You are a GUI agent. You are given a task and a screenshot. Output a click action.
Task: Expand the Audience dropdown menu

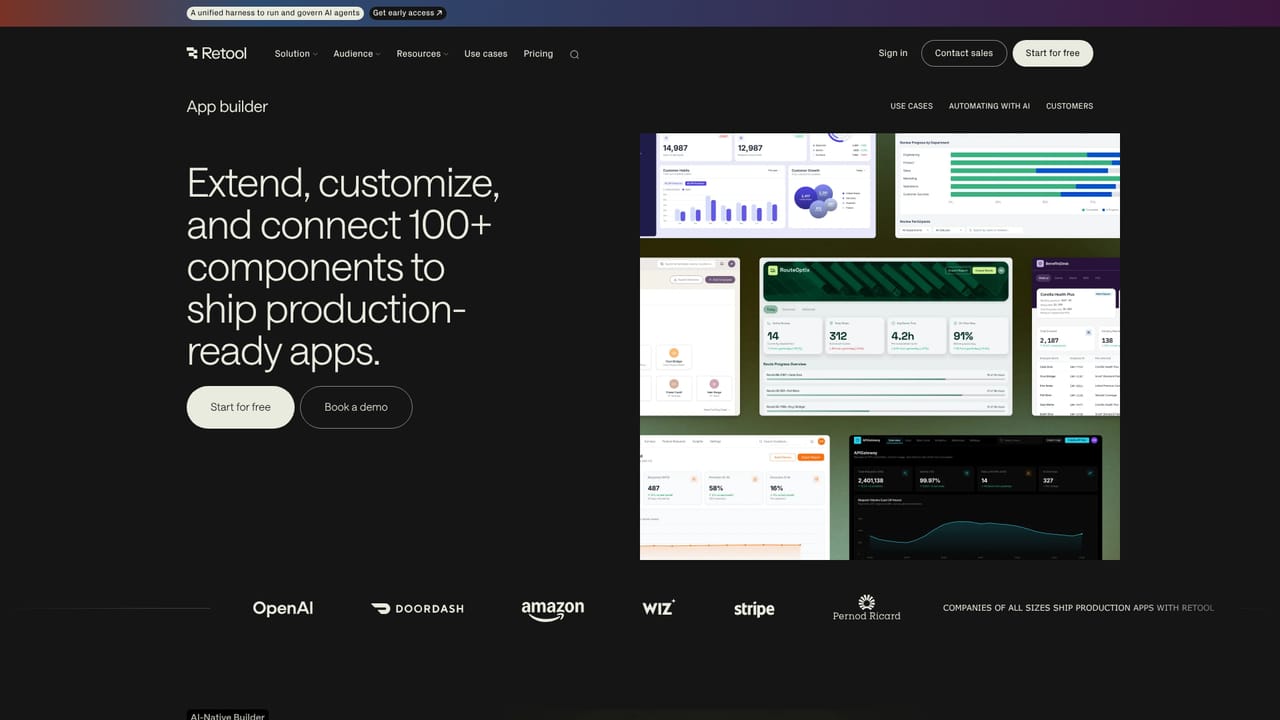click(357, 54)
